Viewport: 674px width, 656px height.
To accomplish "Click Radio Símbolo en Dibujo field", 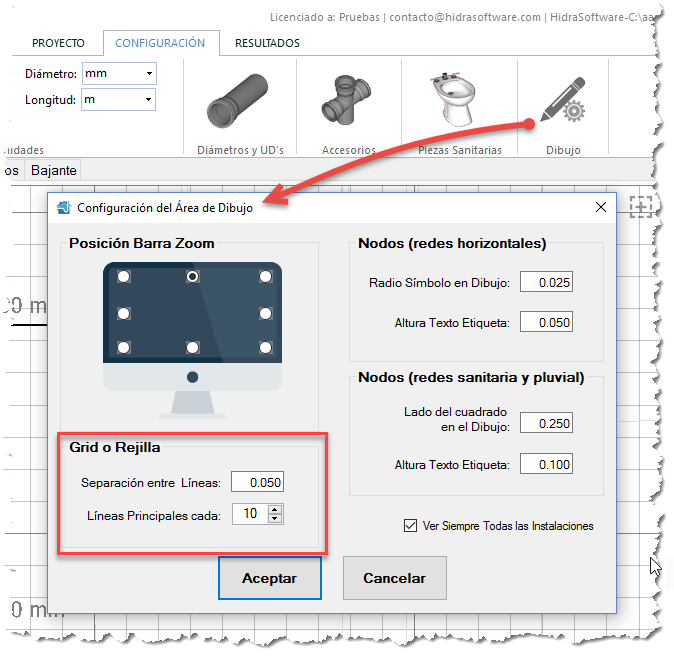I will [546, 283].
